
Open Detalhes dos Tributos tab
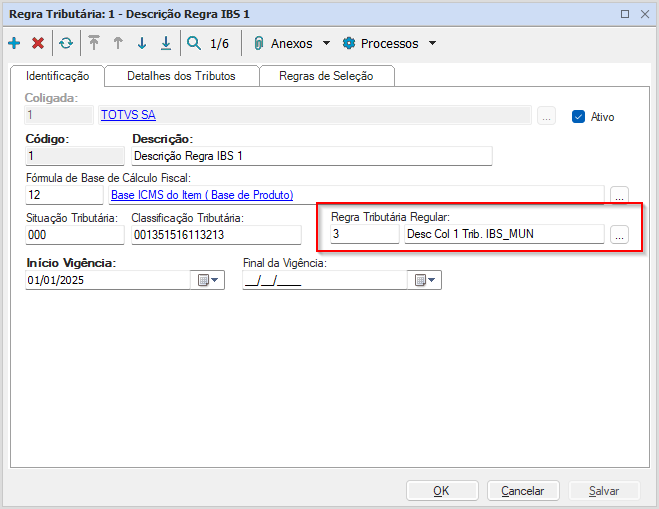[182, 76]
